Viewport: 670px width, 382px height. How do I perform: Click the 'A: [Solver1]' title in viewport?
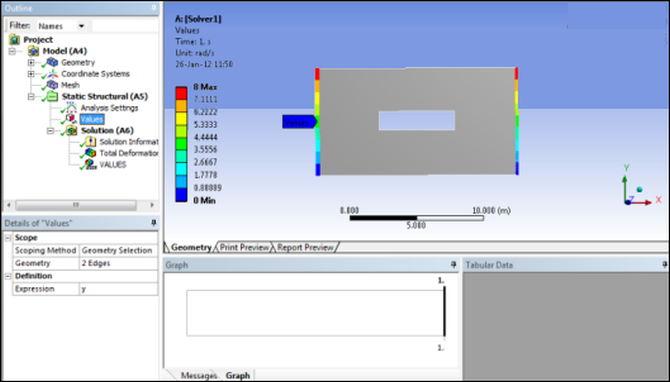(x=198, y=19)
